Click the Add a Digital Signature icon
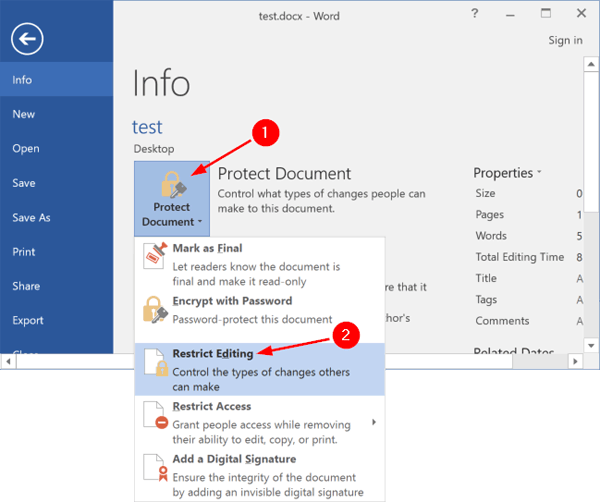 (153, 470)
